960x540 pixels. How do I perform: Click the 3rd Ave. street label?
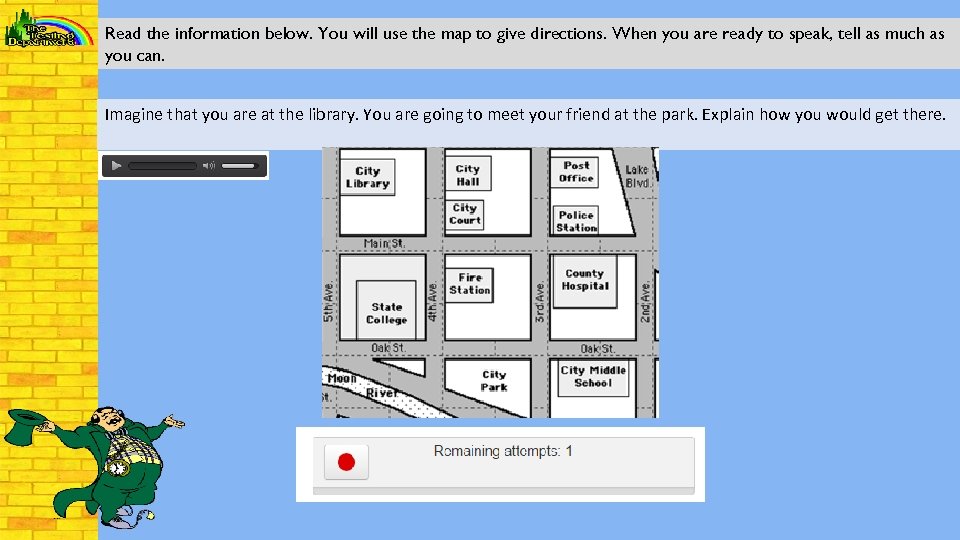(x=539, y=302)
